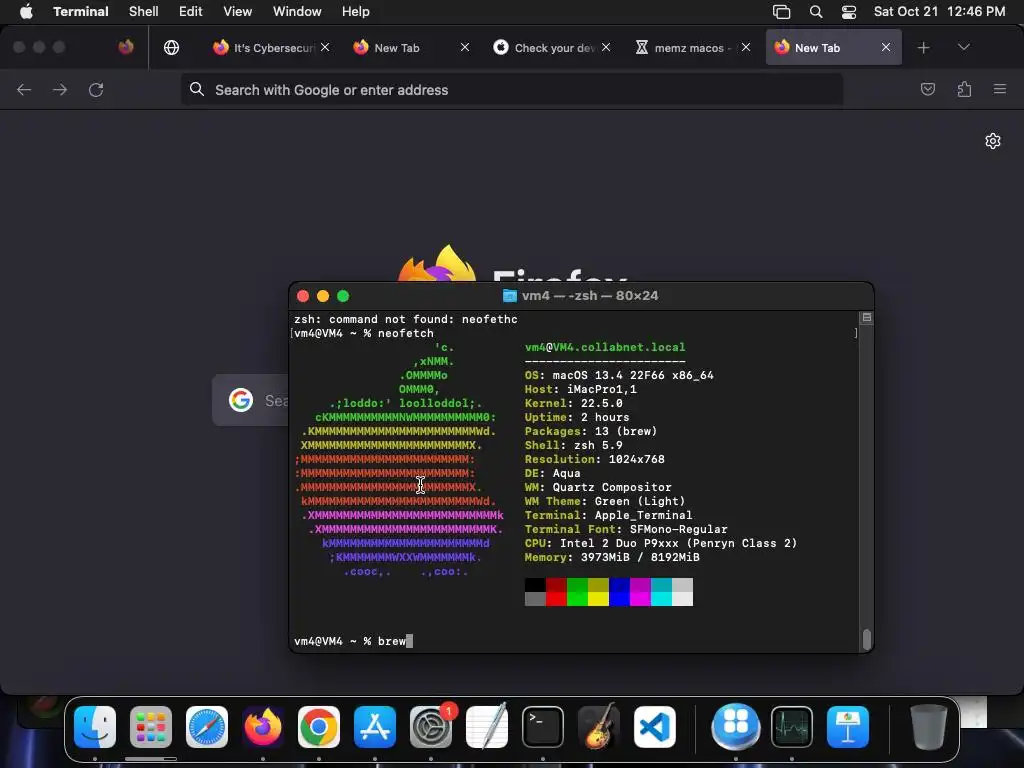Open Launchpad in the Dock

[x=151, y=727]
